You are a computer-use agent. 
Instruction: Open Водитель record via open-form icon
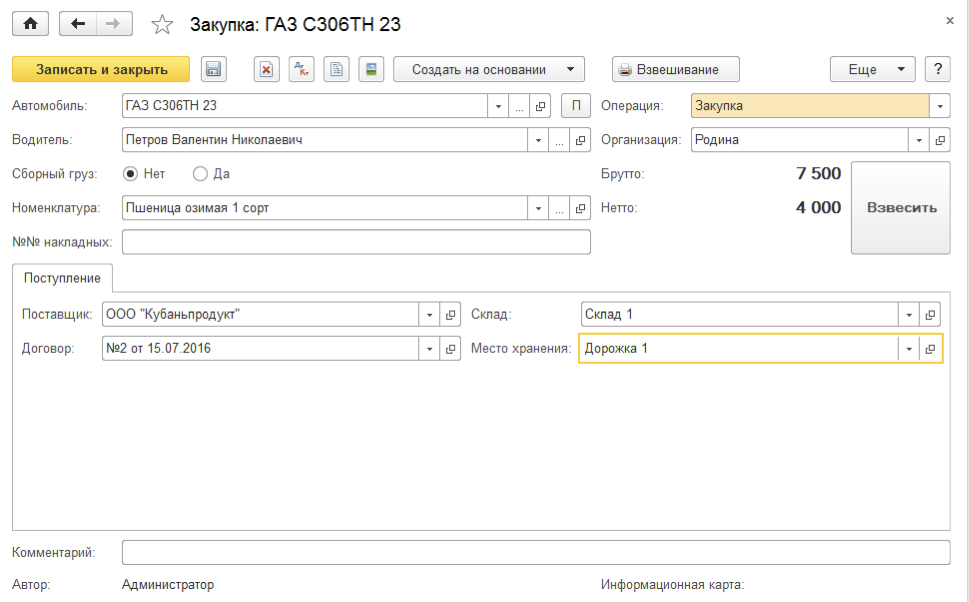pyautogui.click(x=580, y=140)
